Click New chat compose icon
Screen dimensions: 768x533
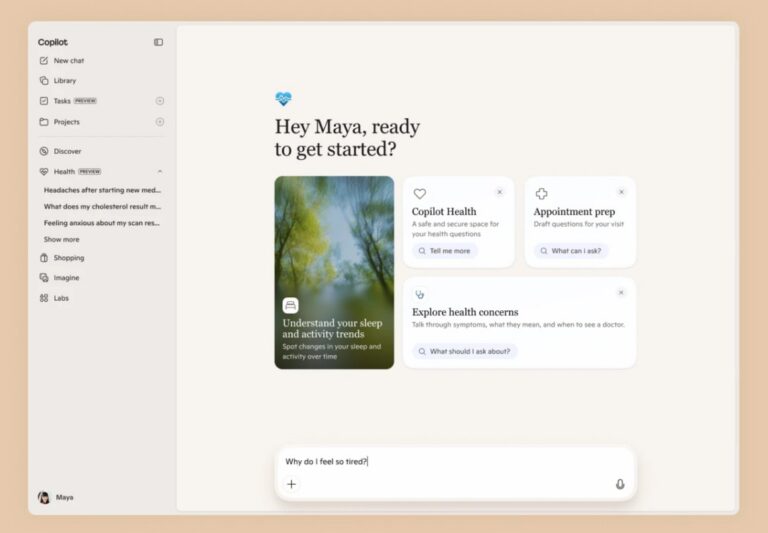44,61
